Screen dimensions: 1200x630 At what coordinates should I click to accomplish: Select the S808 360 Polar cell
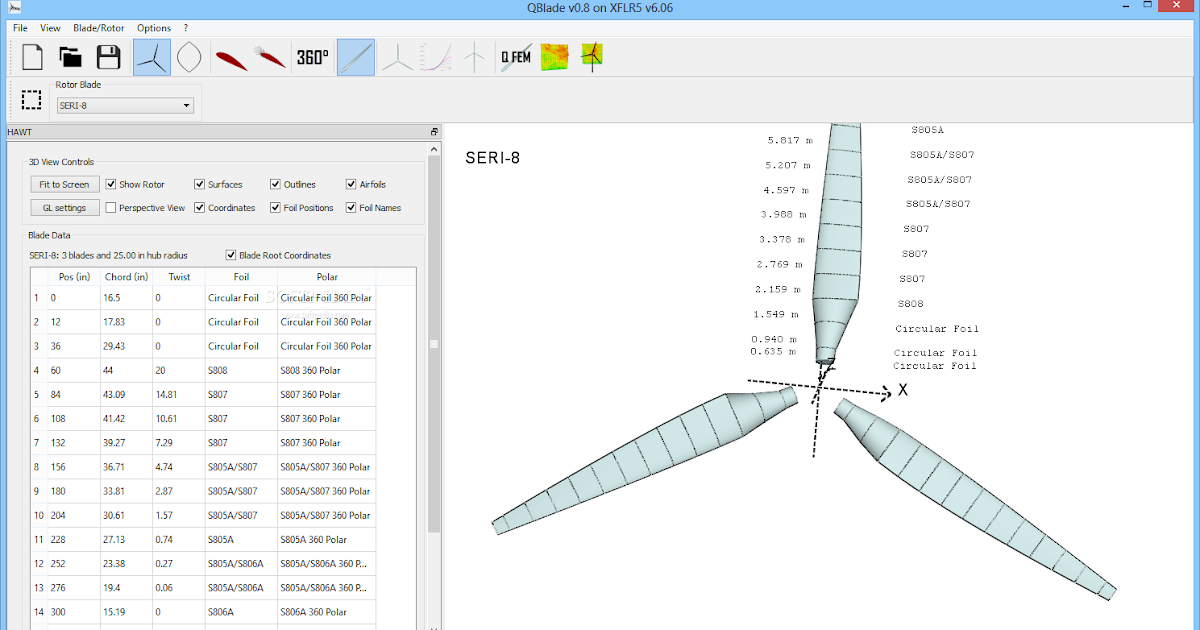pos(327,370)
